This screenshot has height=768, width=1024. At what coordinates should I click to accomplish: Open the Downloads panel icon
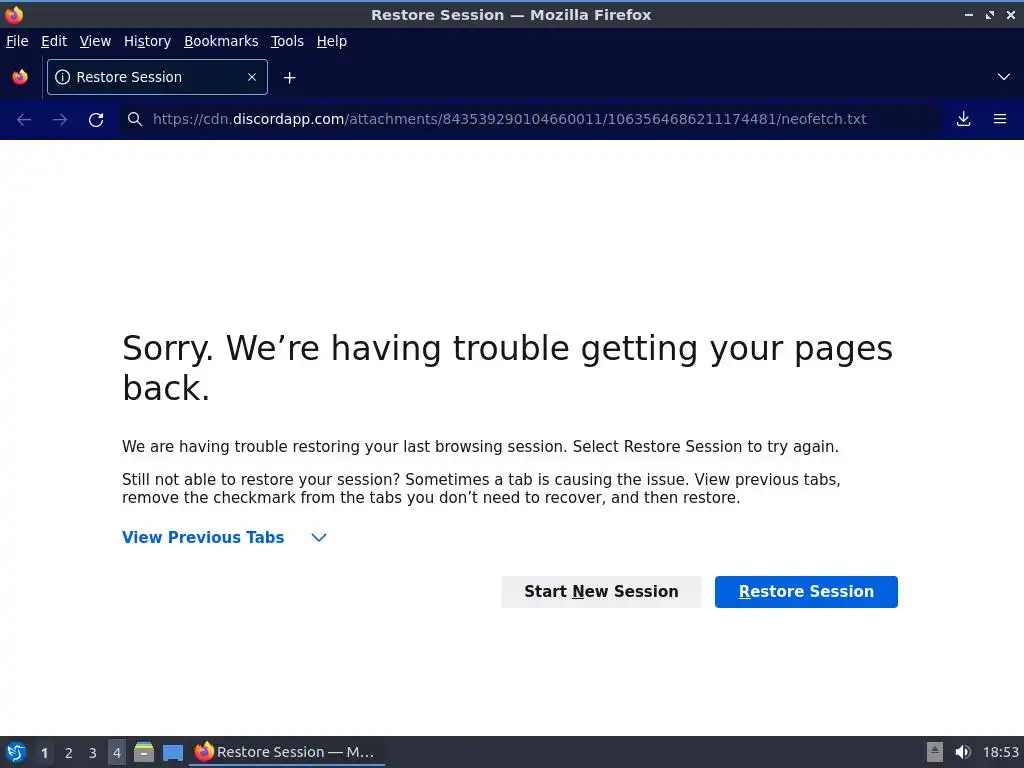pos(963,119)
